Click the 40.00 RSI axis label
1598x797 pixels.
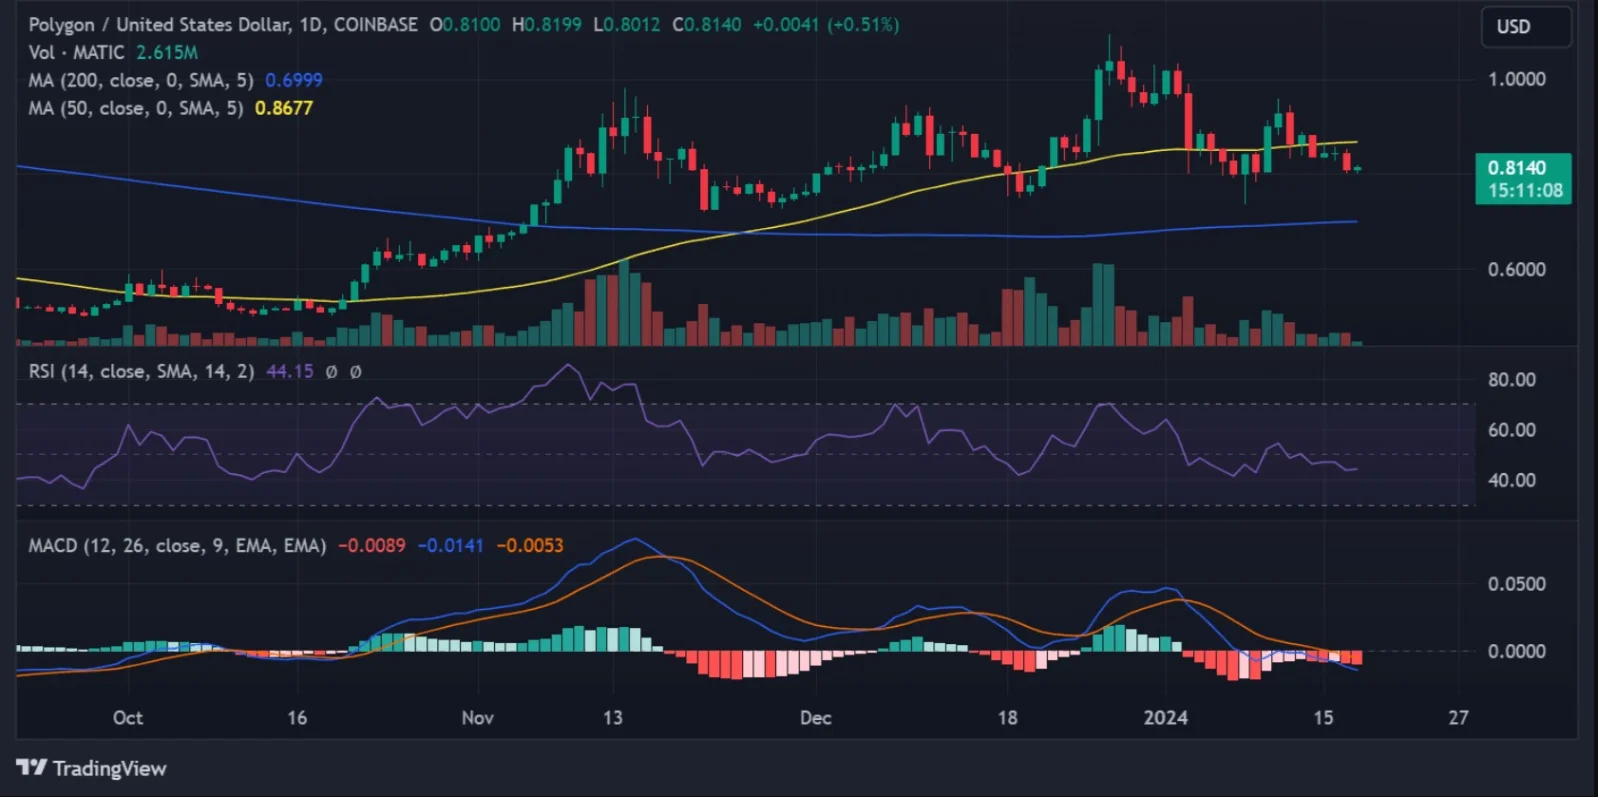[x=1512, y=481]
